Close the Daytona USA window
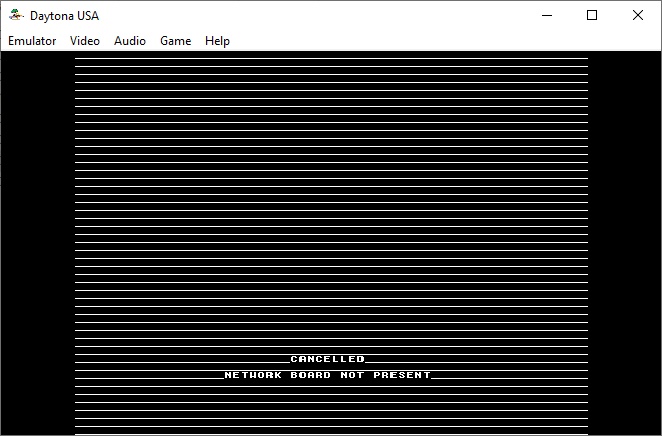 pyautogui.click(x=638, y=16)
